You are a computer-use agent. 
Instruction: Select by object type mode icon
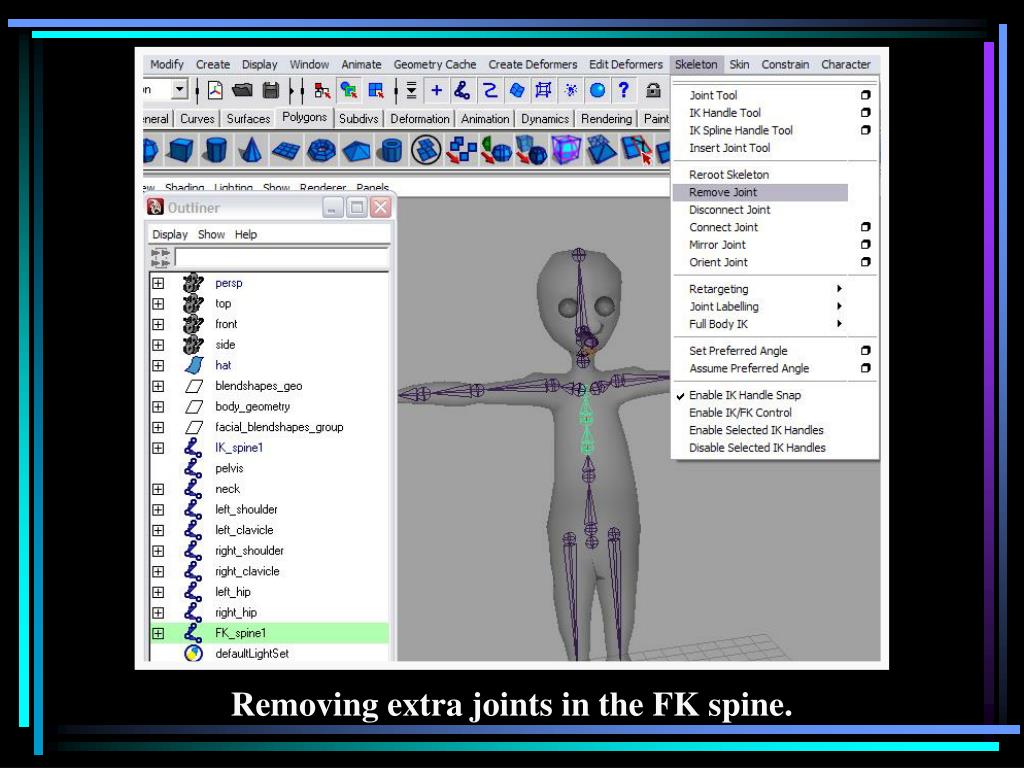point(349,90)
